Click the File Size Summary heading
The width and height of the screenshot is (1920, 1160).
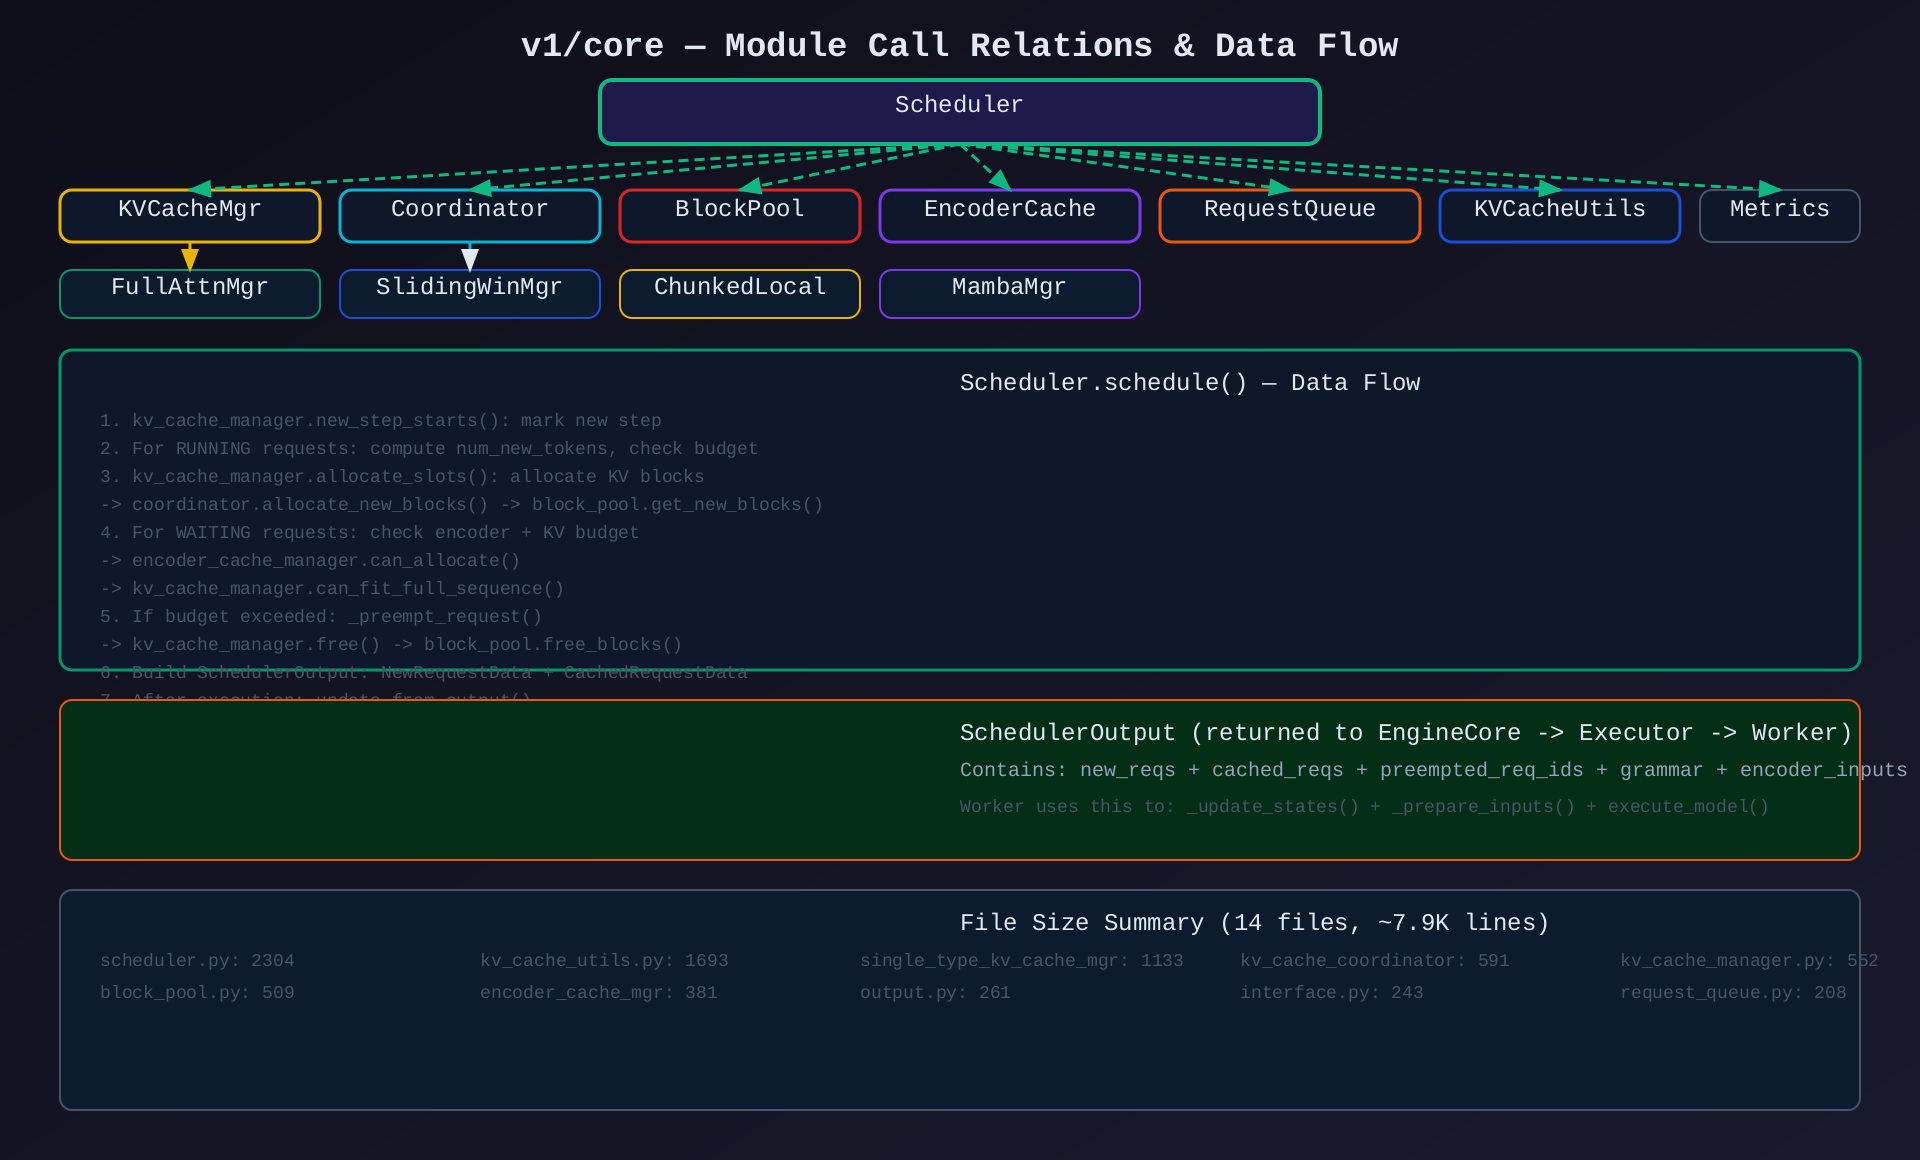[1254, 923]
